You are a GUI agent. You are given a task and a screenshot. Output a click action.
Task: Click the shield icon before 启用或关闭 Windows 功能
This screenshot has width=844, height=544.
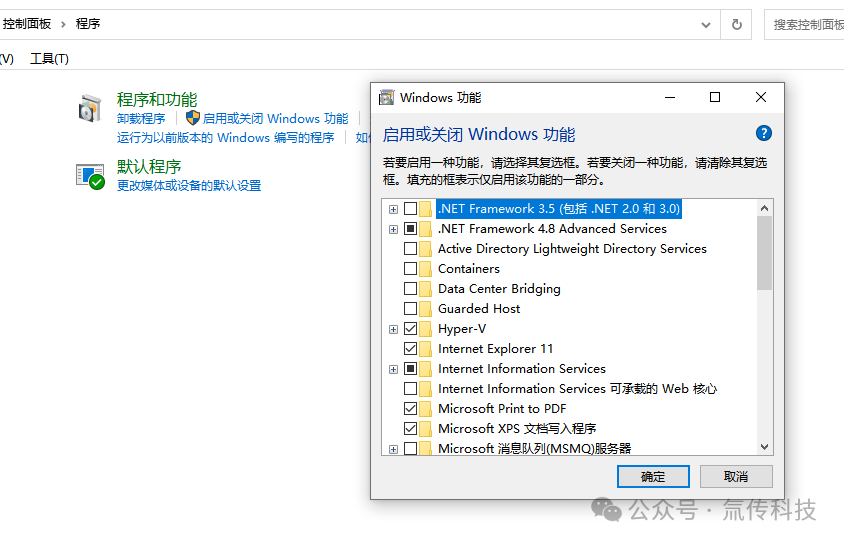[192, 118]
